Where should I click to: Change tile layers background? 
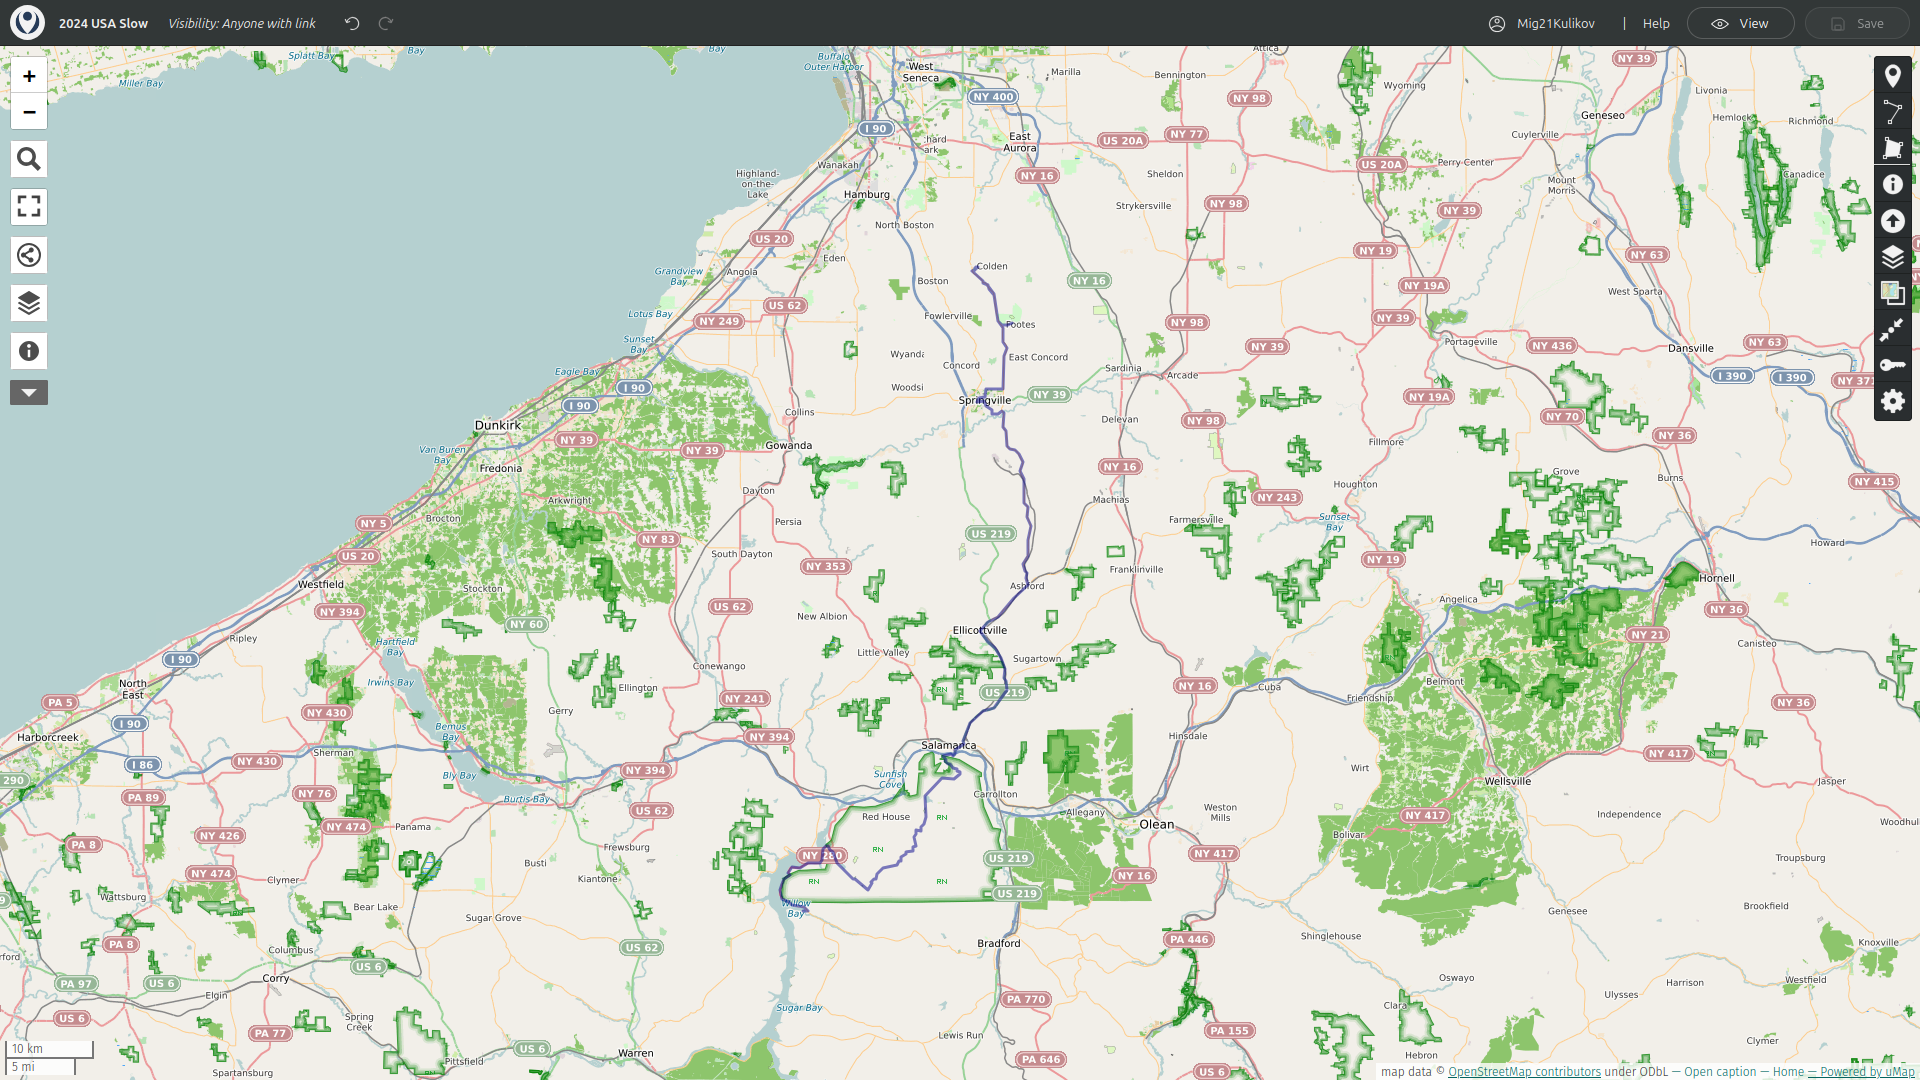1892,293
